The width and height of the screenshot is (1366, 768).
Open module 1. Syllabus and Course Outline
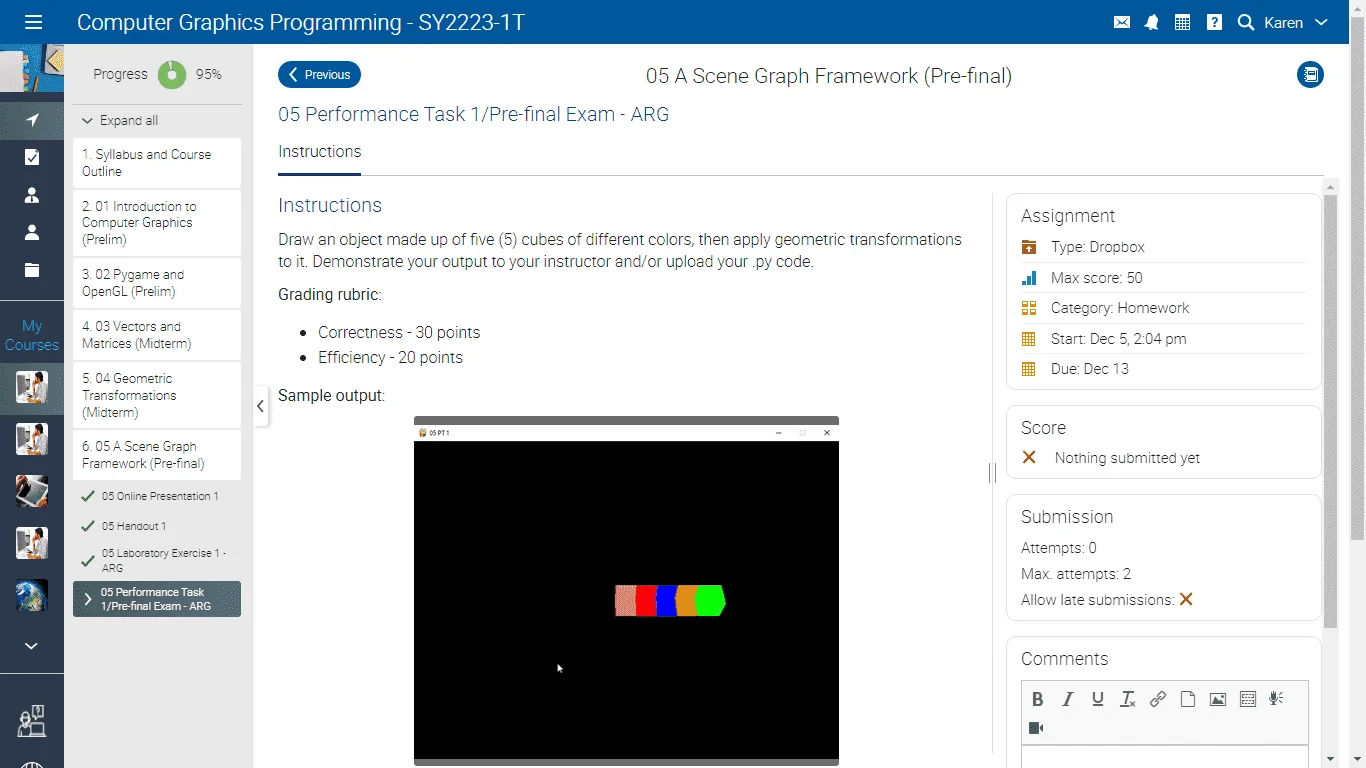coord(157,163)
